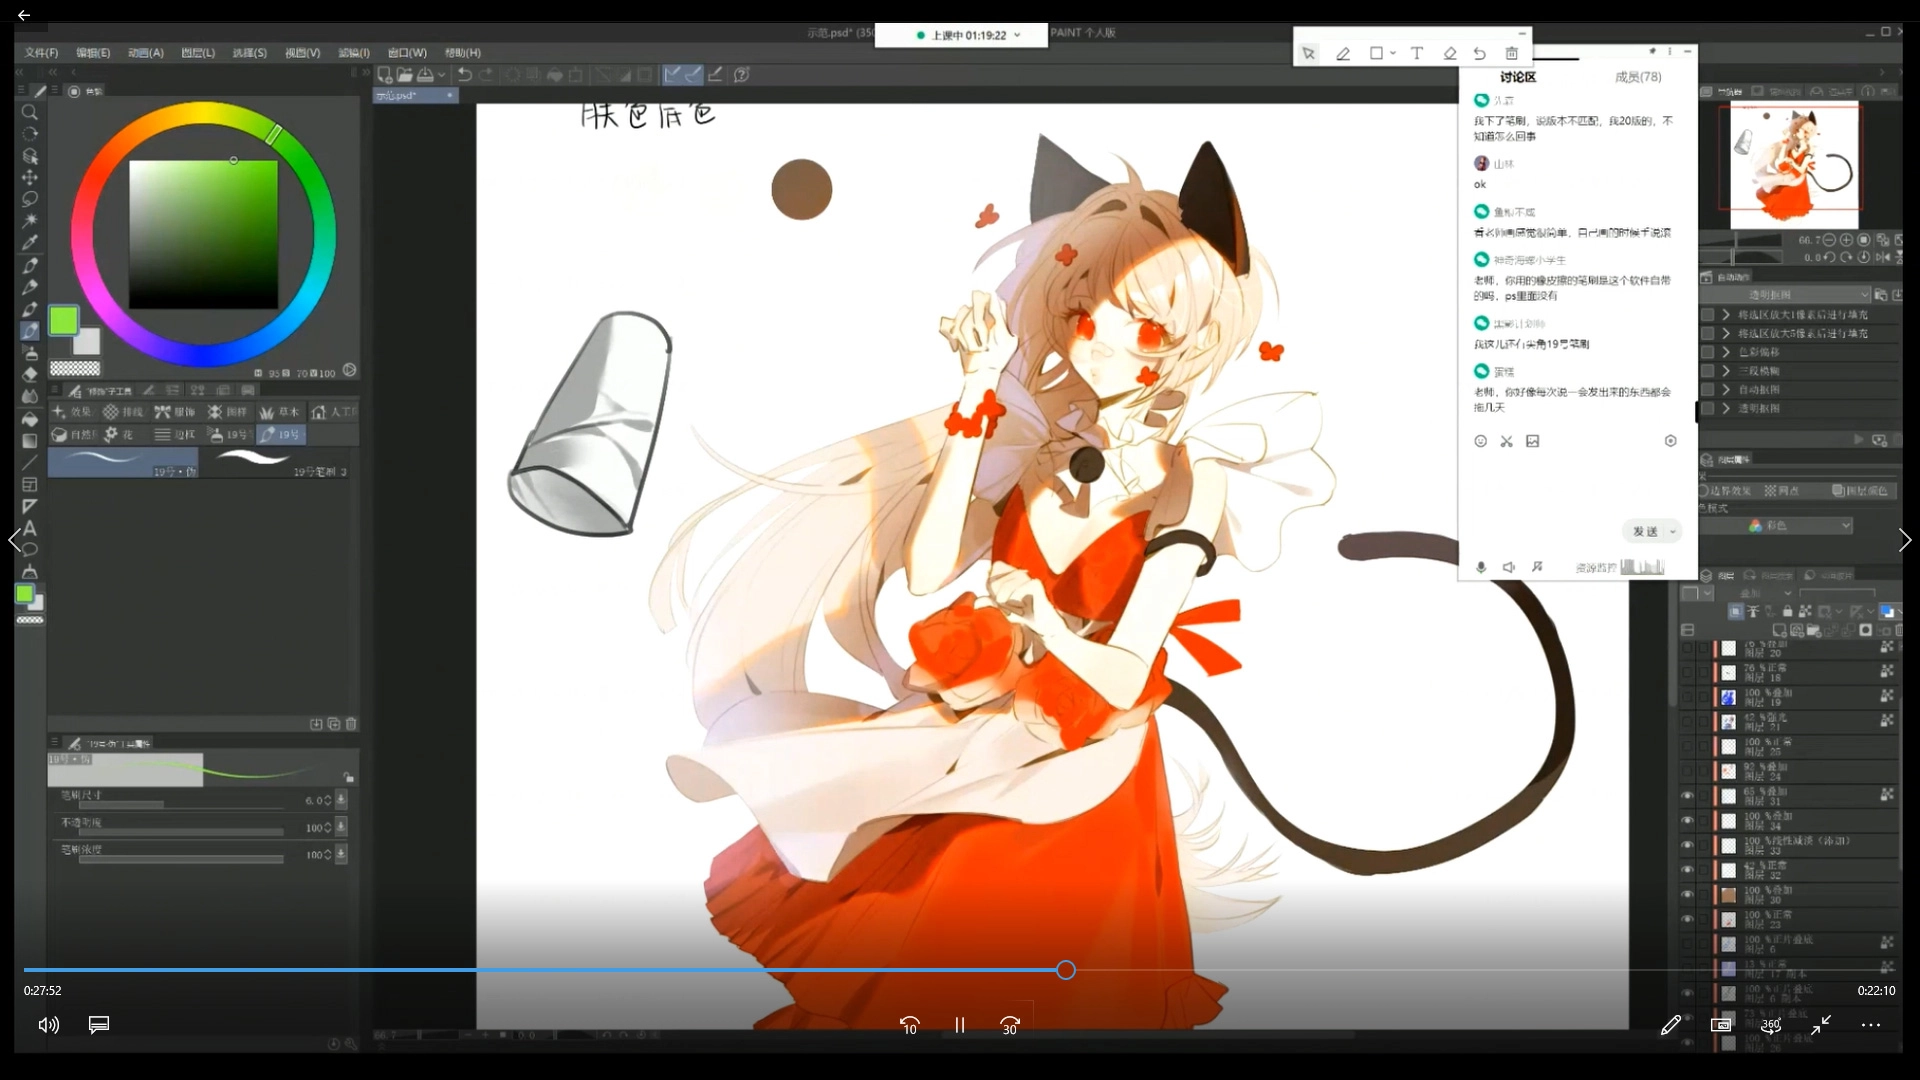The image size is (1920, 1080).
Task: Click the text tool in annotation bar
Action: (1417, 54)
